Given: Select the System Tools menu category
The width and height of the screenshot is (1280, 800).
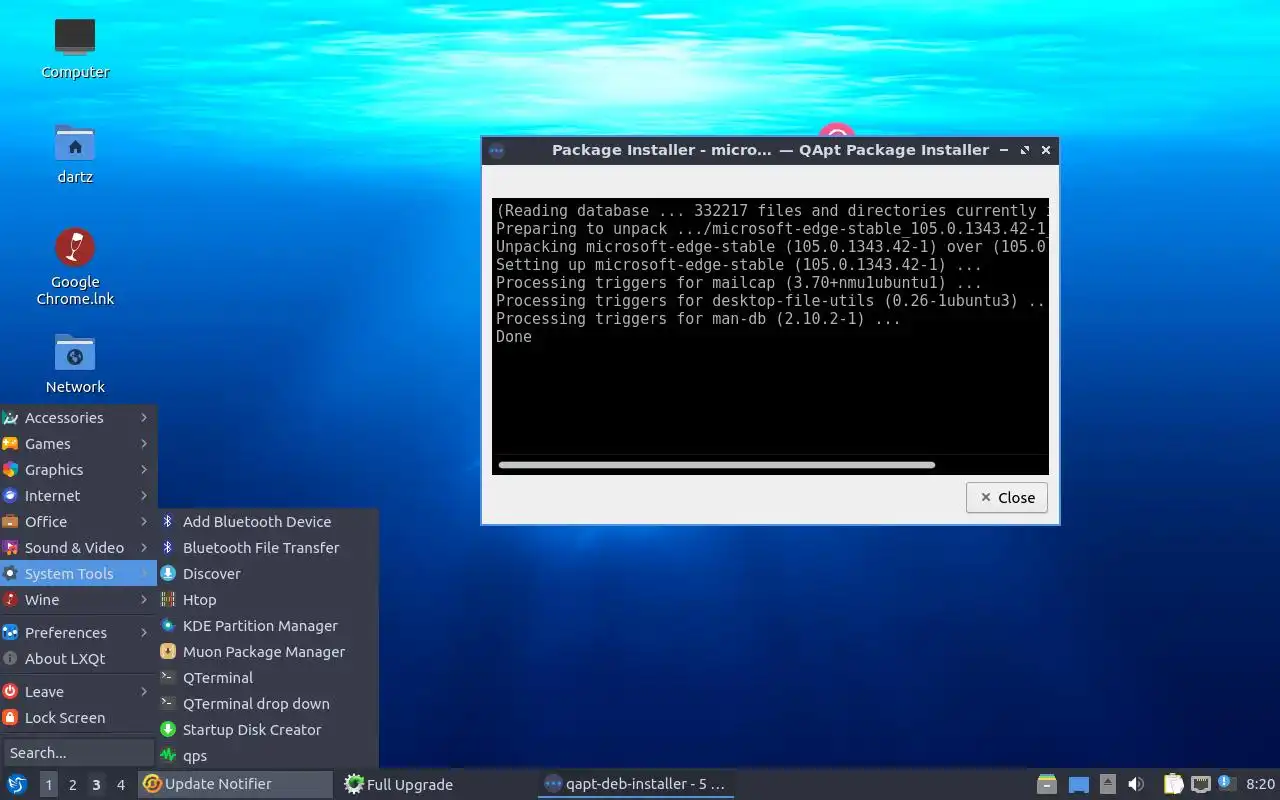Looking at the screenshot, I should pyautogui.click(x=78, y=573).
